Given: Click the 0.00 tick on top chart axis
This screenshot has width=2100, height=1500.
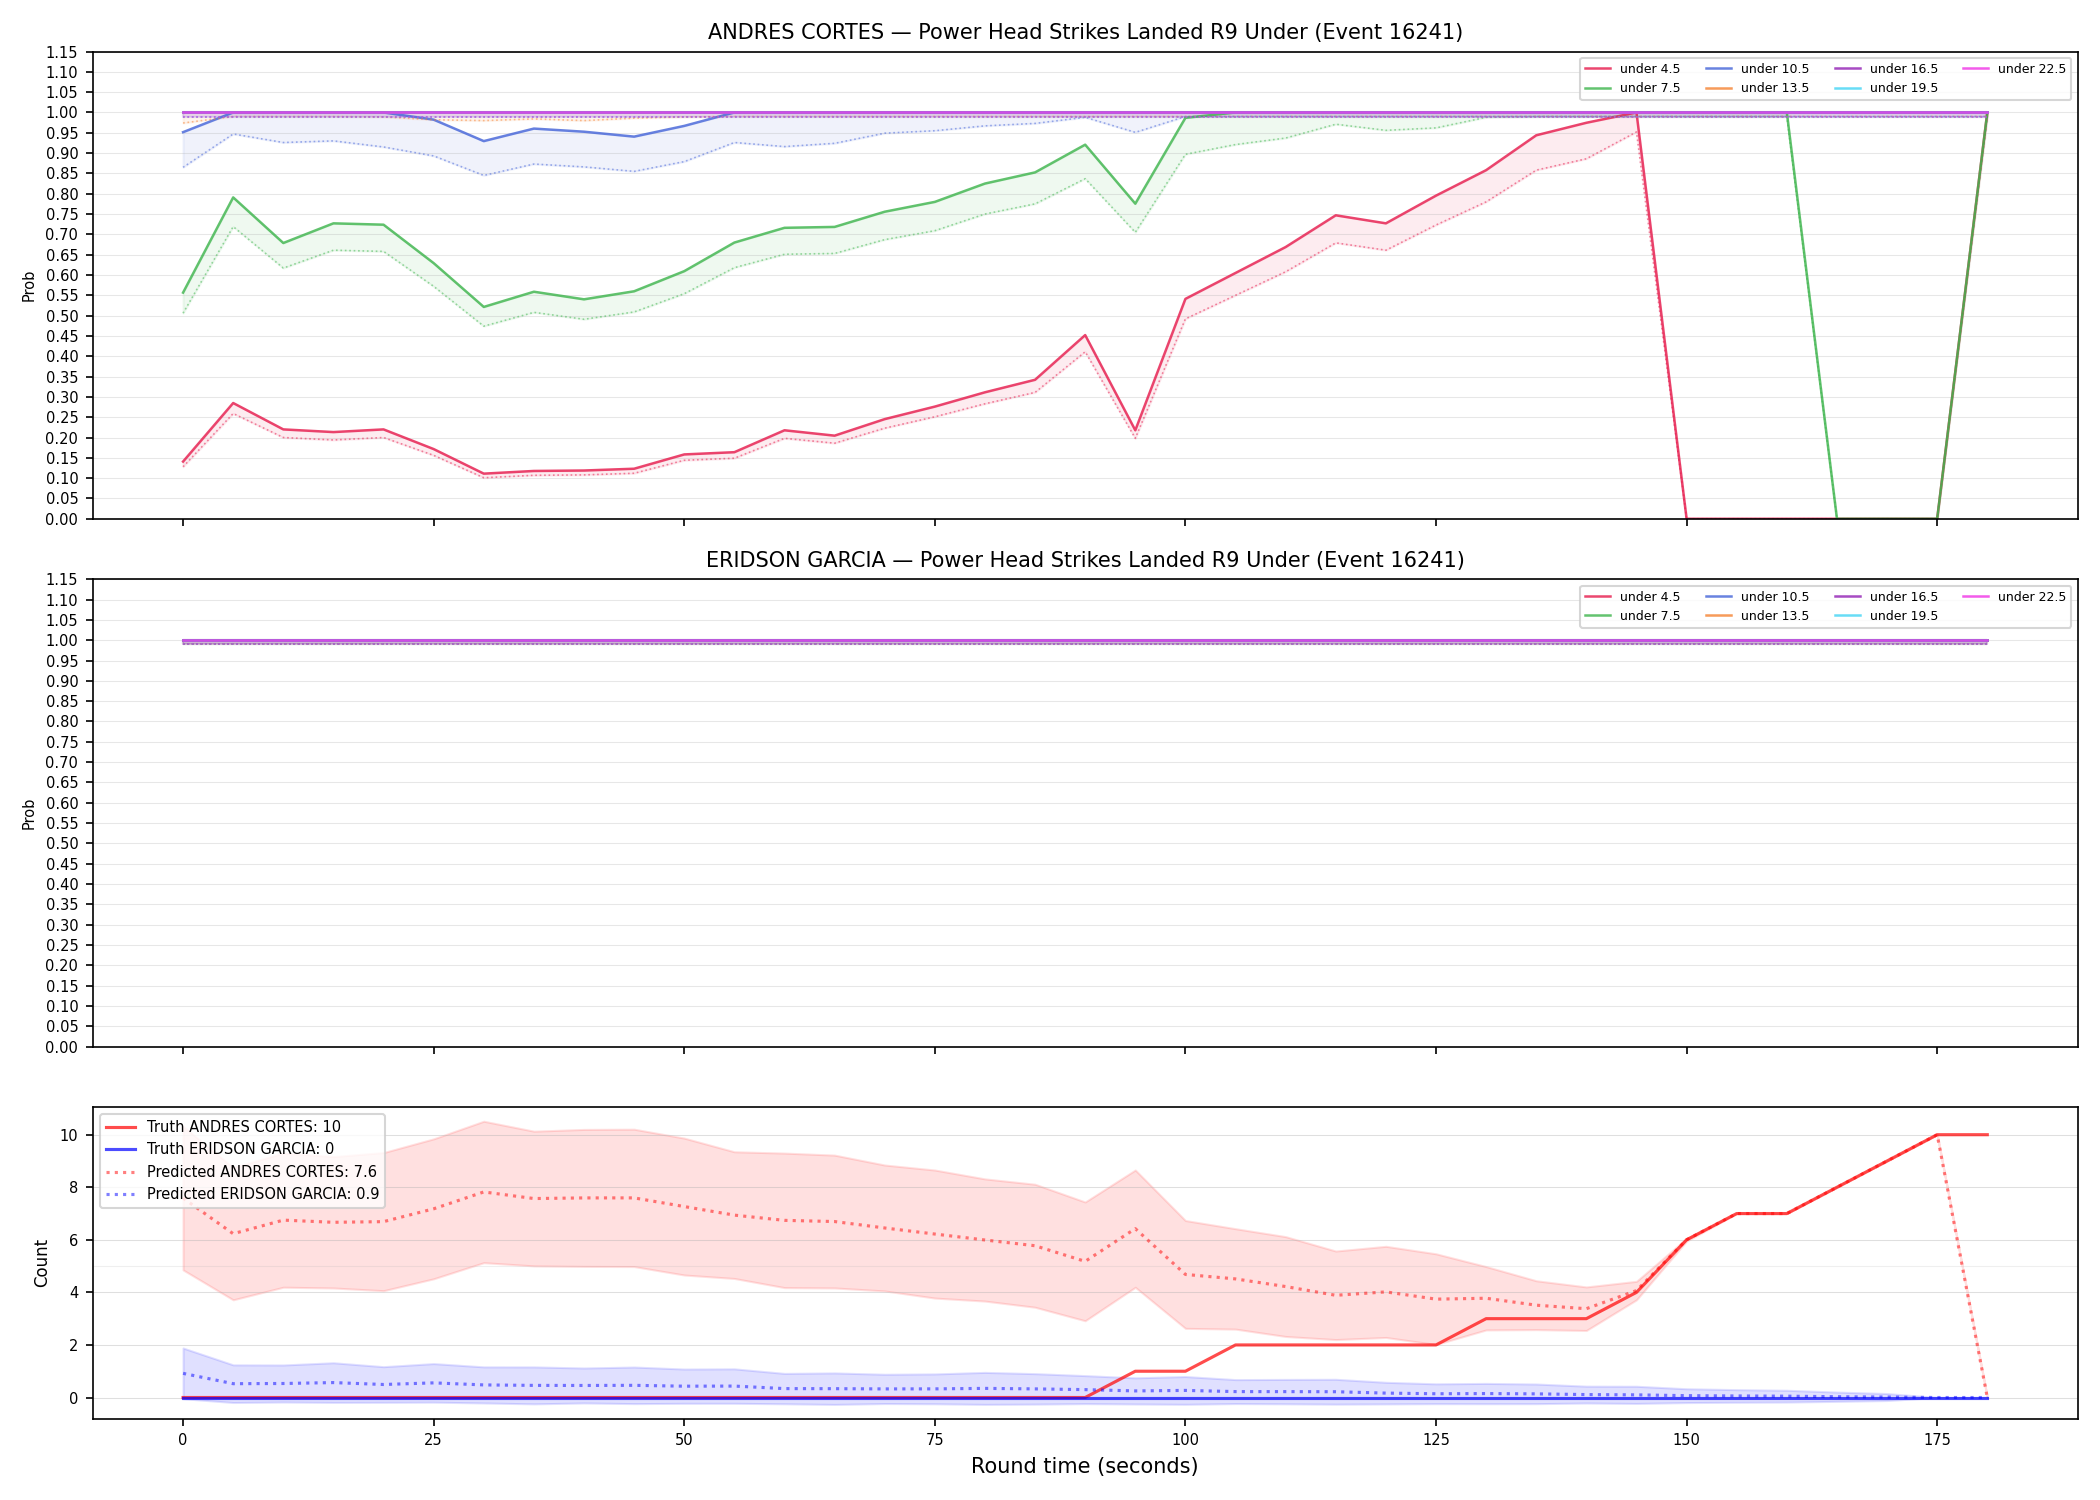Looking at the screenshot, I should click(x=62, y=519).
